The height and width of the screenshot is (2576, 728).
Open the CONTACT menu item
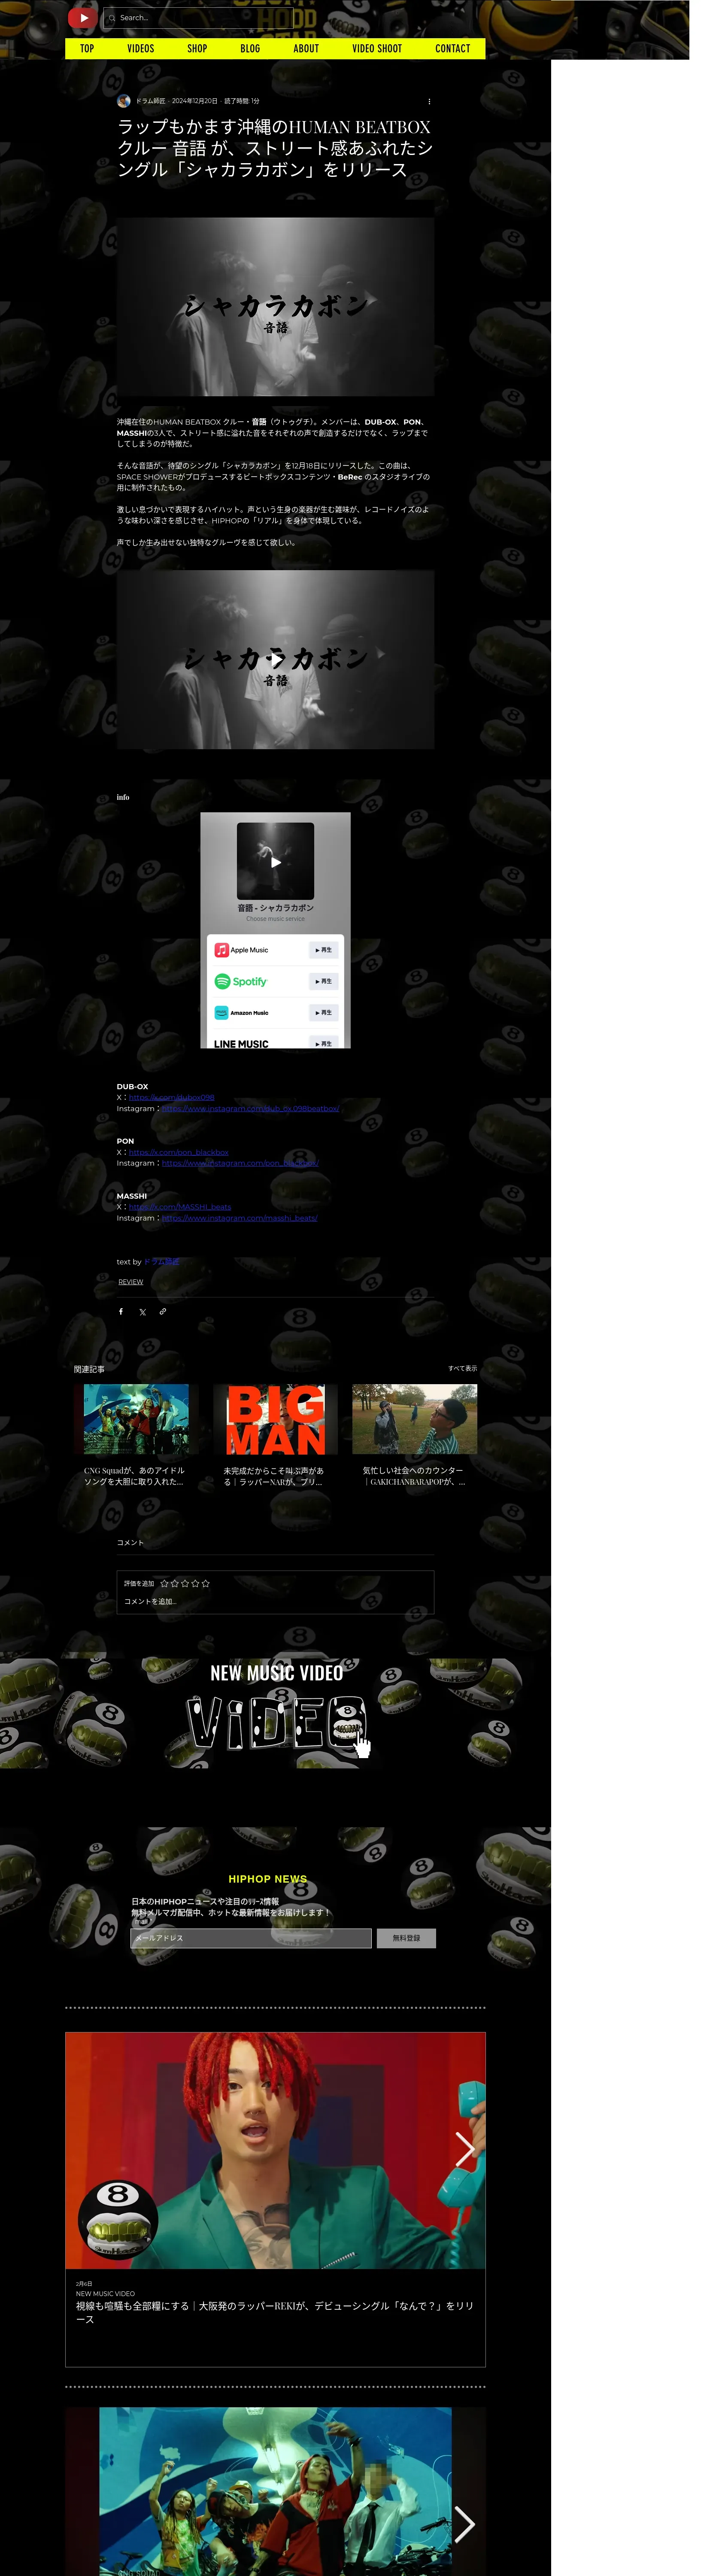click(x=452, y=48)
